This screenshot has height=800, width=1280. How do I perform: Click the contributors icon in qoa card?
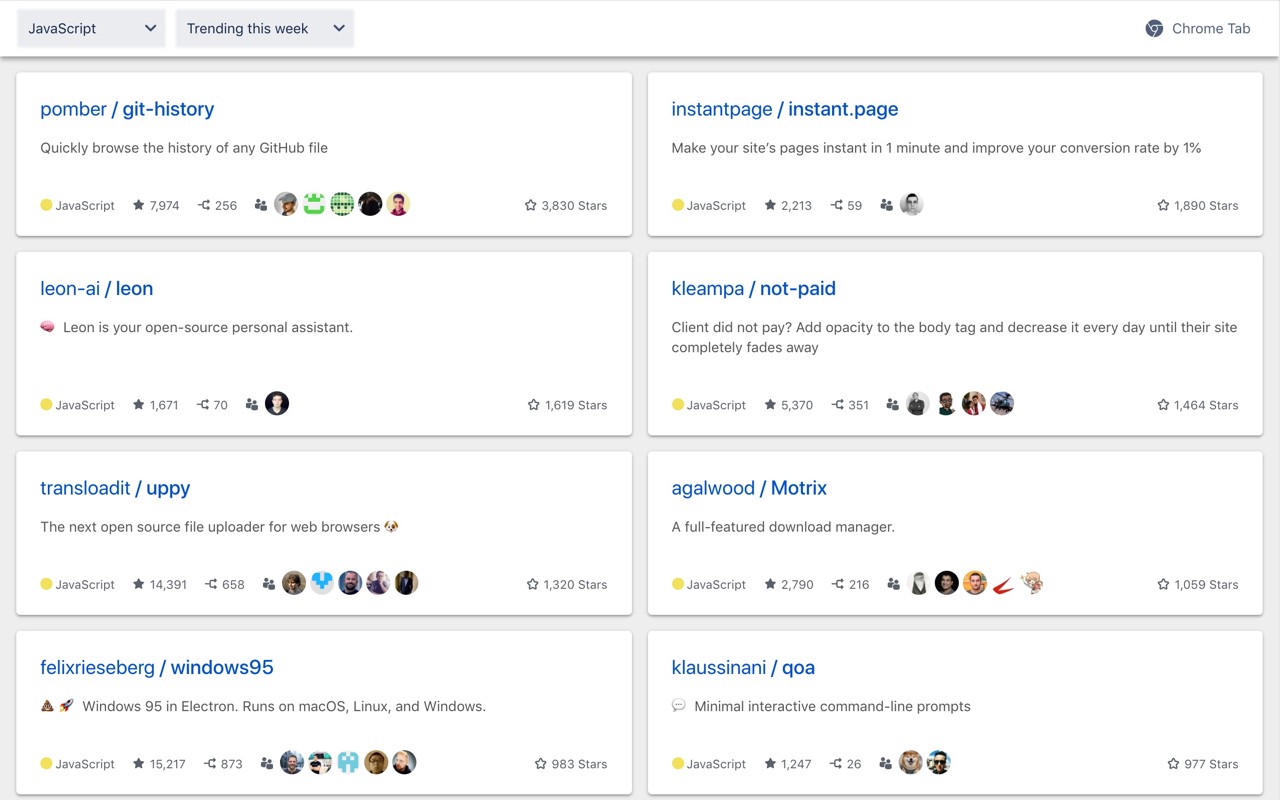[885, 764]
